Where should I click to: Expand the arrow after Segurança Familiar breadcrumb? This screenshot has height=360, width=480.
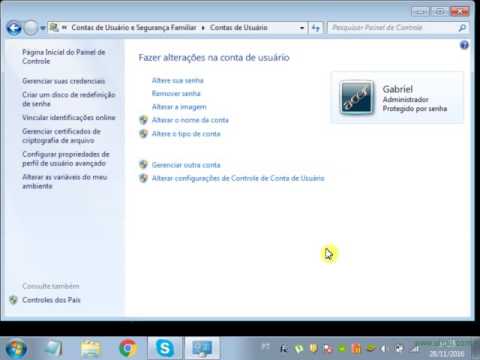coord(203,28)
